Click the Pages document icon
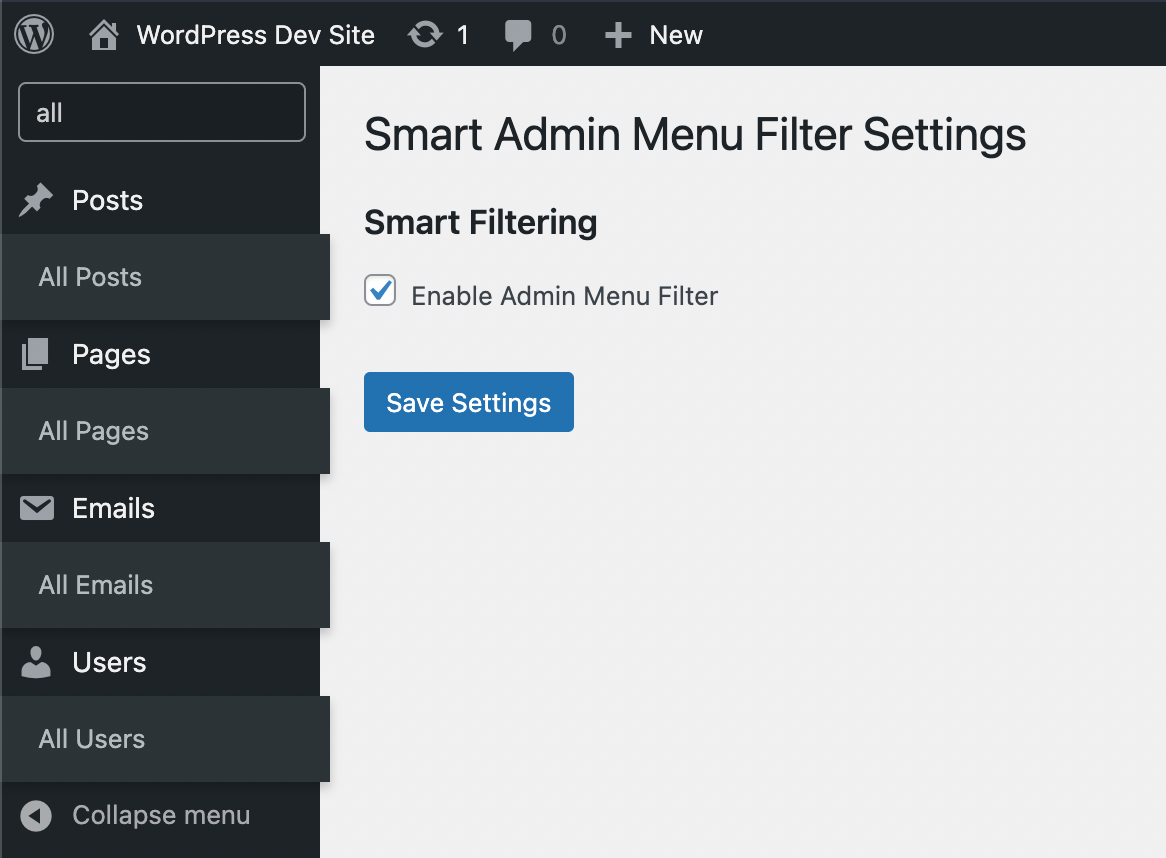 (x=35, y=354)
